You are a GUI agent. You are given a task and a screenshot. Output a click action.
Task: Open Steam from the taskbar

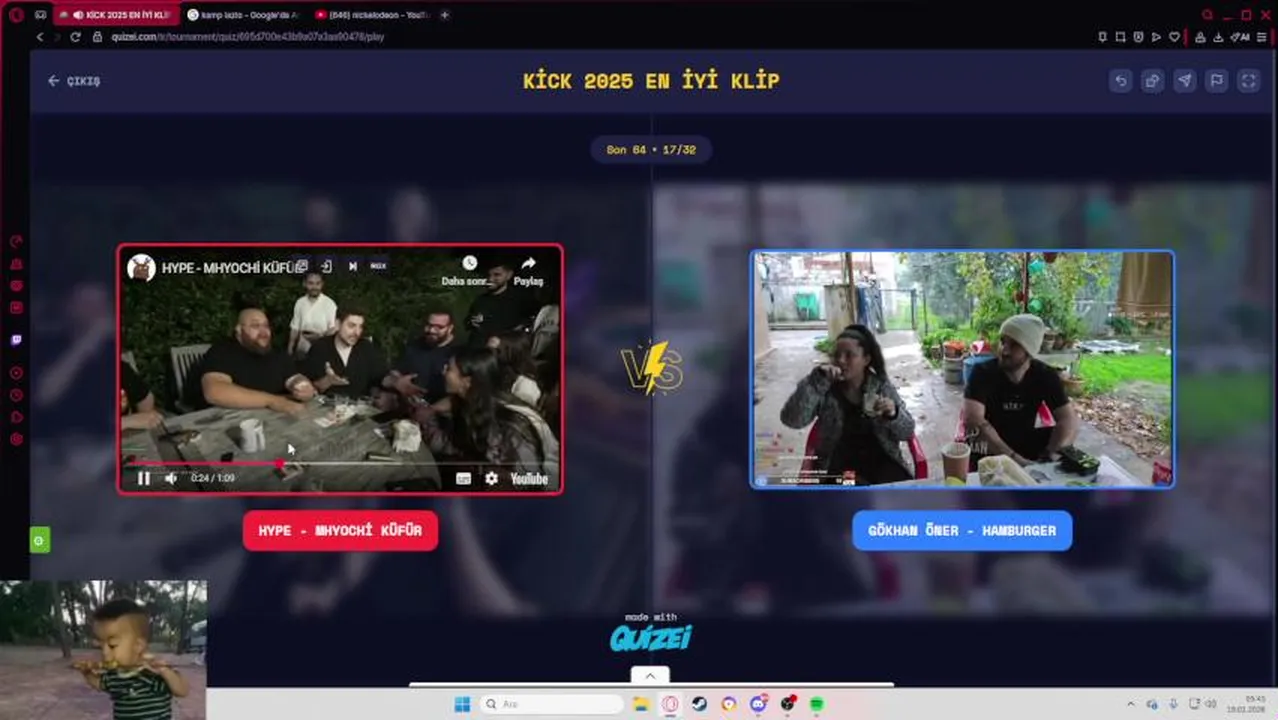(699, 704)
